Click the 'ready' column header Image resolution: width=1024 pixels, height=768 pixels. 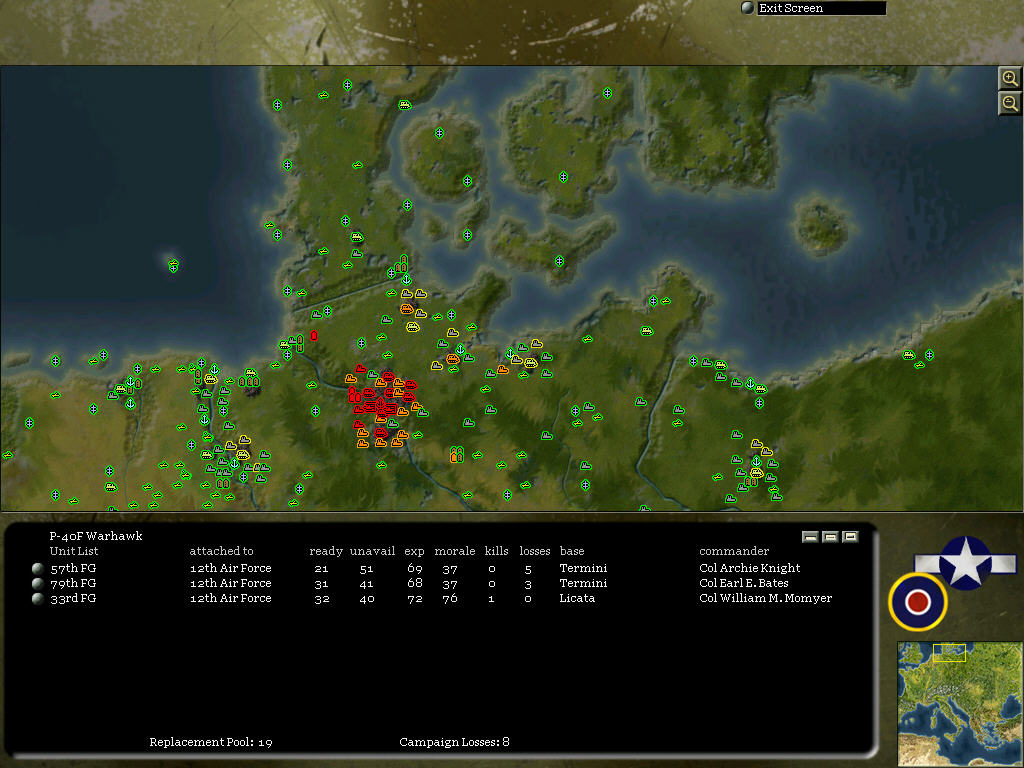click(x=326, y=551)
